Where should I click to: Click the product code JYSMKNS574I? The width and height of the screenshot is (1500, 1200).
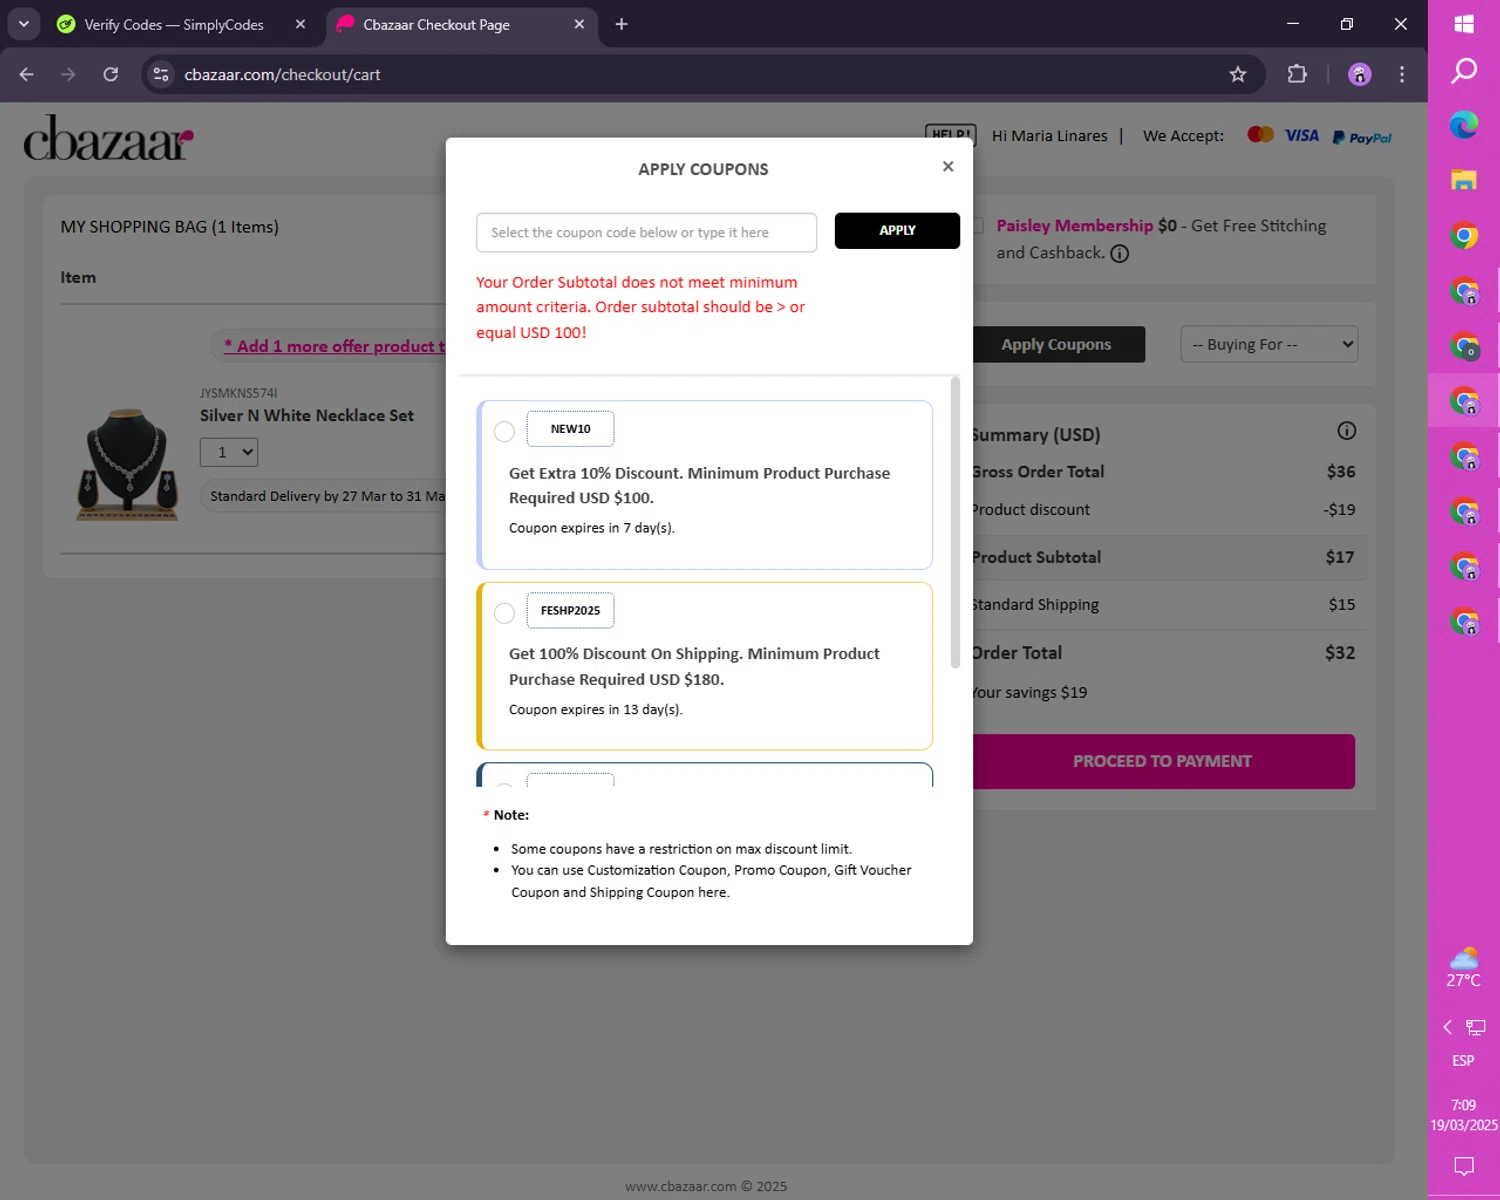click(x=238, y=394)
